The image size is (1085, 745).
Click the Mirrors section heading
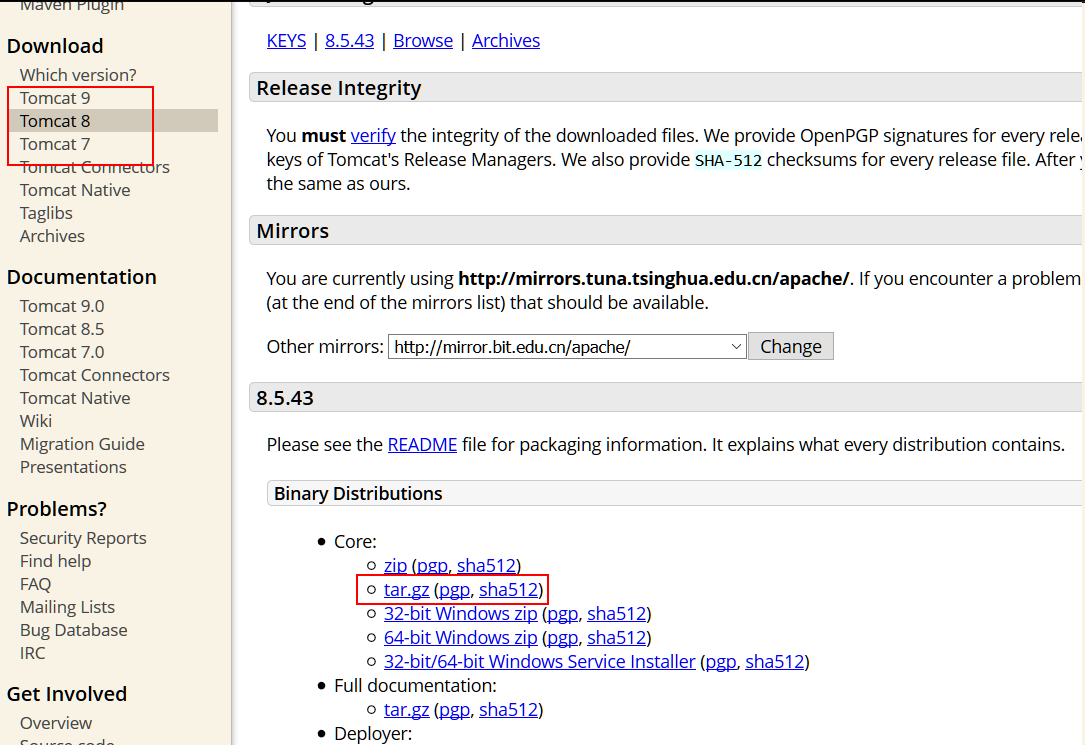pyautogui.click(x=293, y=231)
